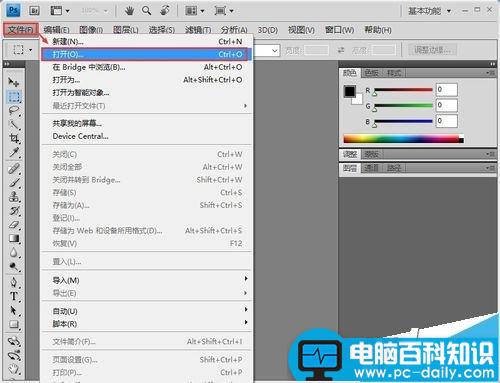Open the 窗口(W) menu

click(339, 30)
